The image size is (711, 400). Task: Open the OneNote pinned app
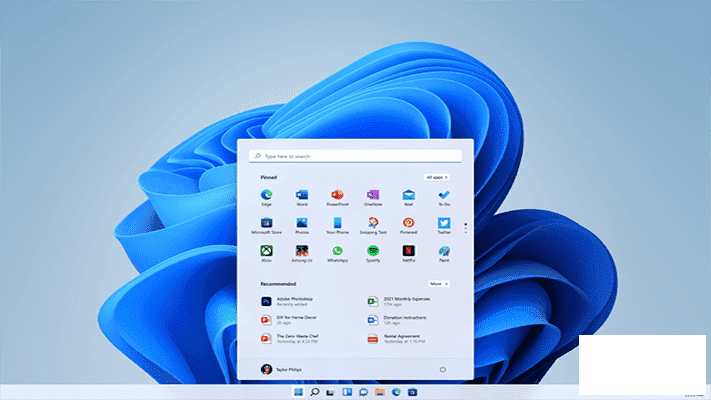point(373,197)
